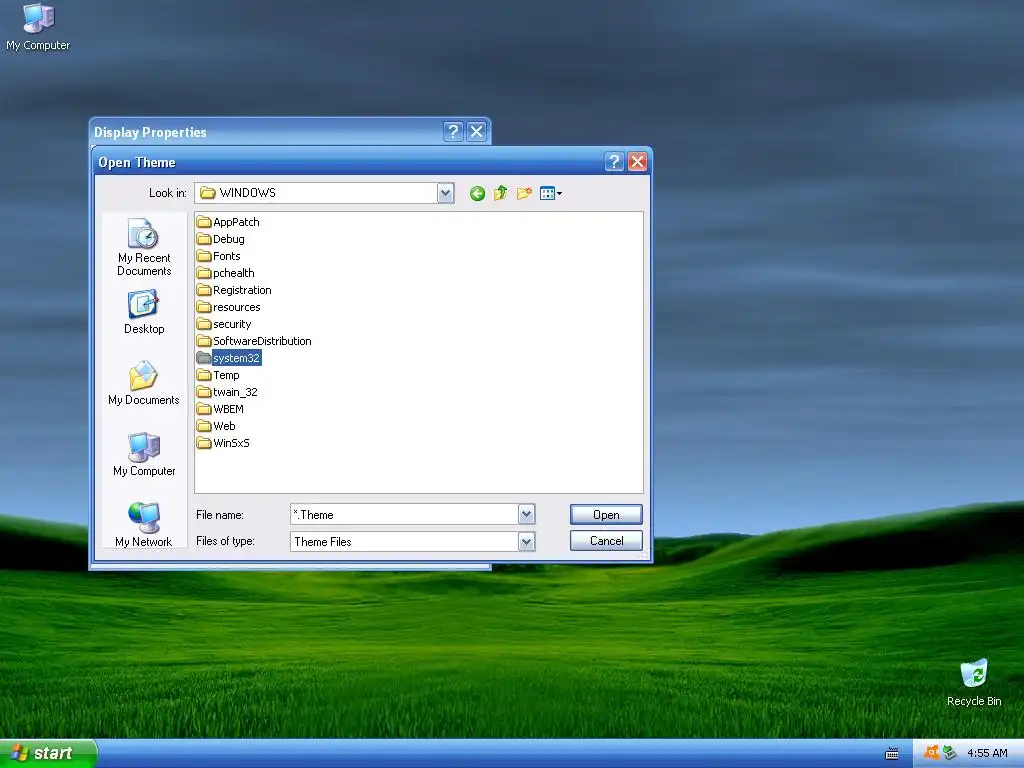Go back to last folder visited

(x=477, y=193)
